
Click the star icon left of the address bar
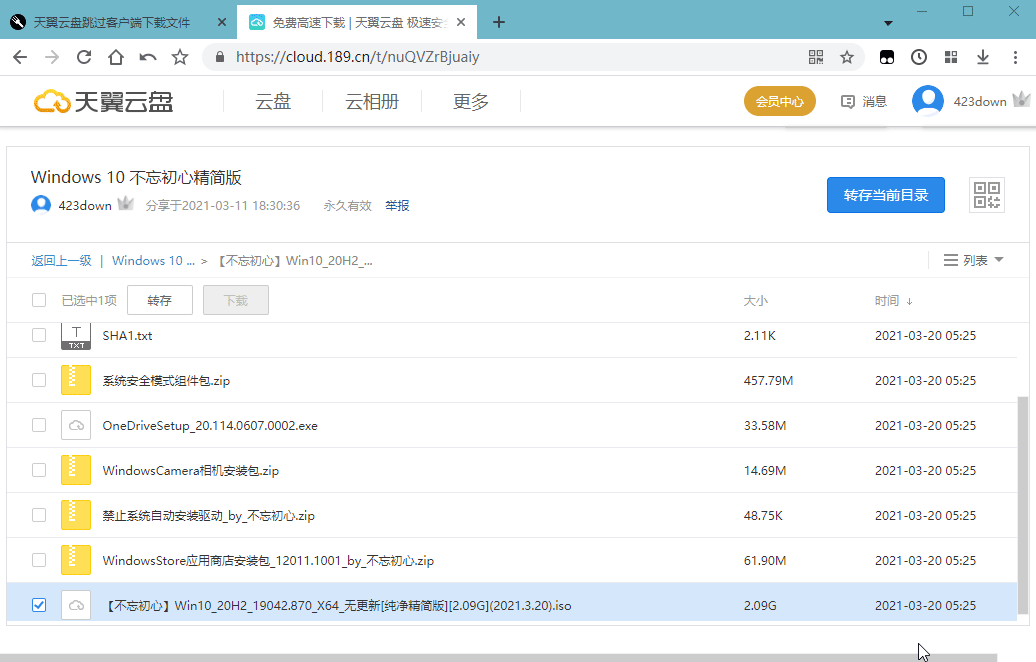click(x=180, y=57)
